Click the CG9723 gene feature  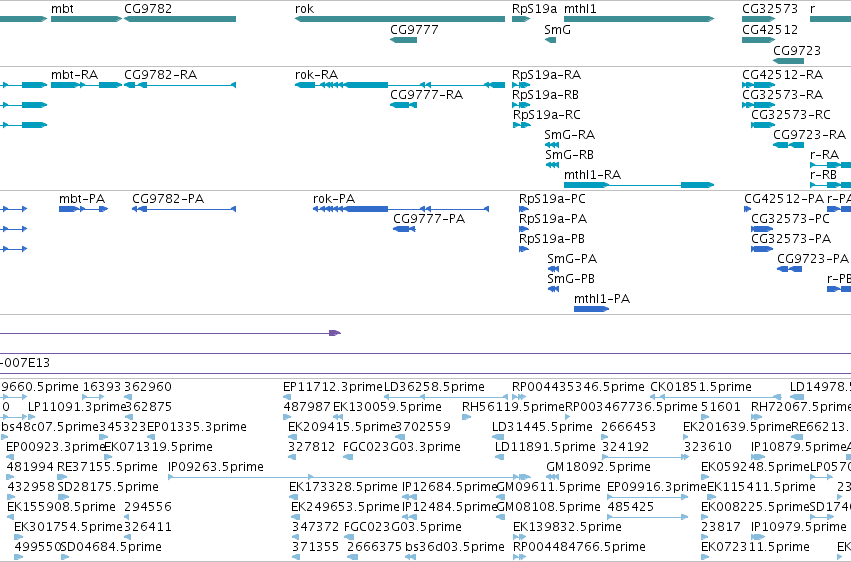coord(788,61)
